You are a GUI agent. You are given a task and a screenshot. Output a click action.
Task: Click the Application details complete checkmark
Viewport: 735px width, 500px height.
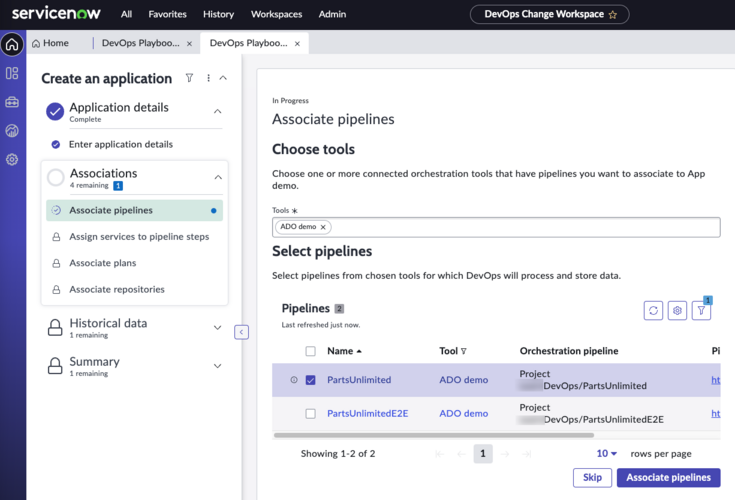[55, 112]
